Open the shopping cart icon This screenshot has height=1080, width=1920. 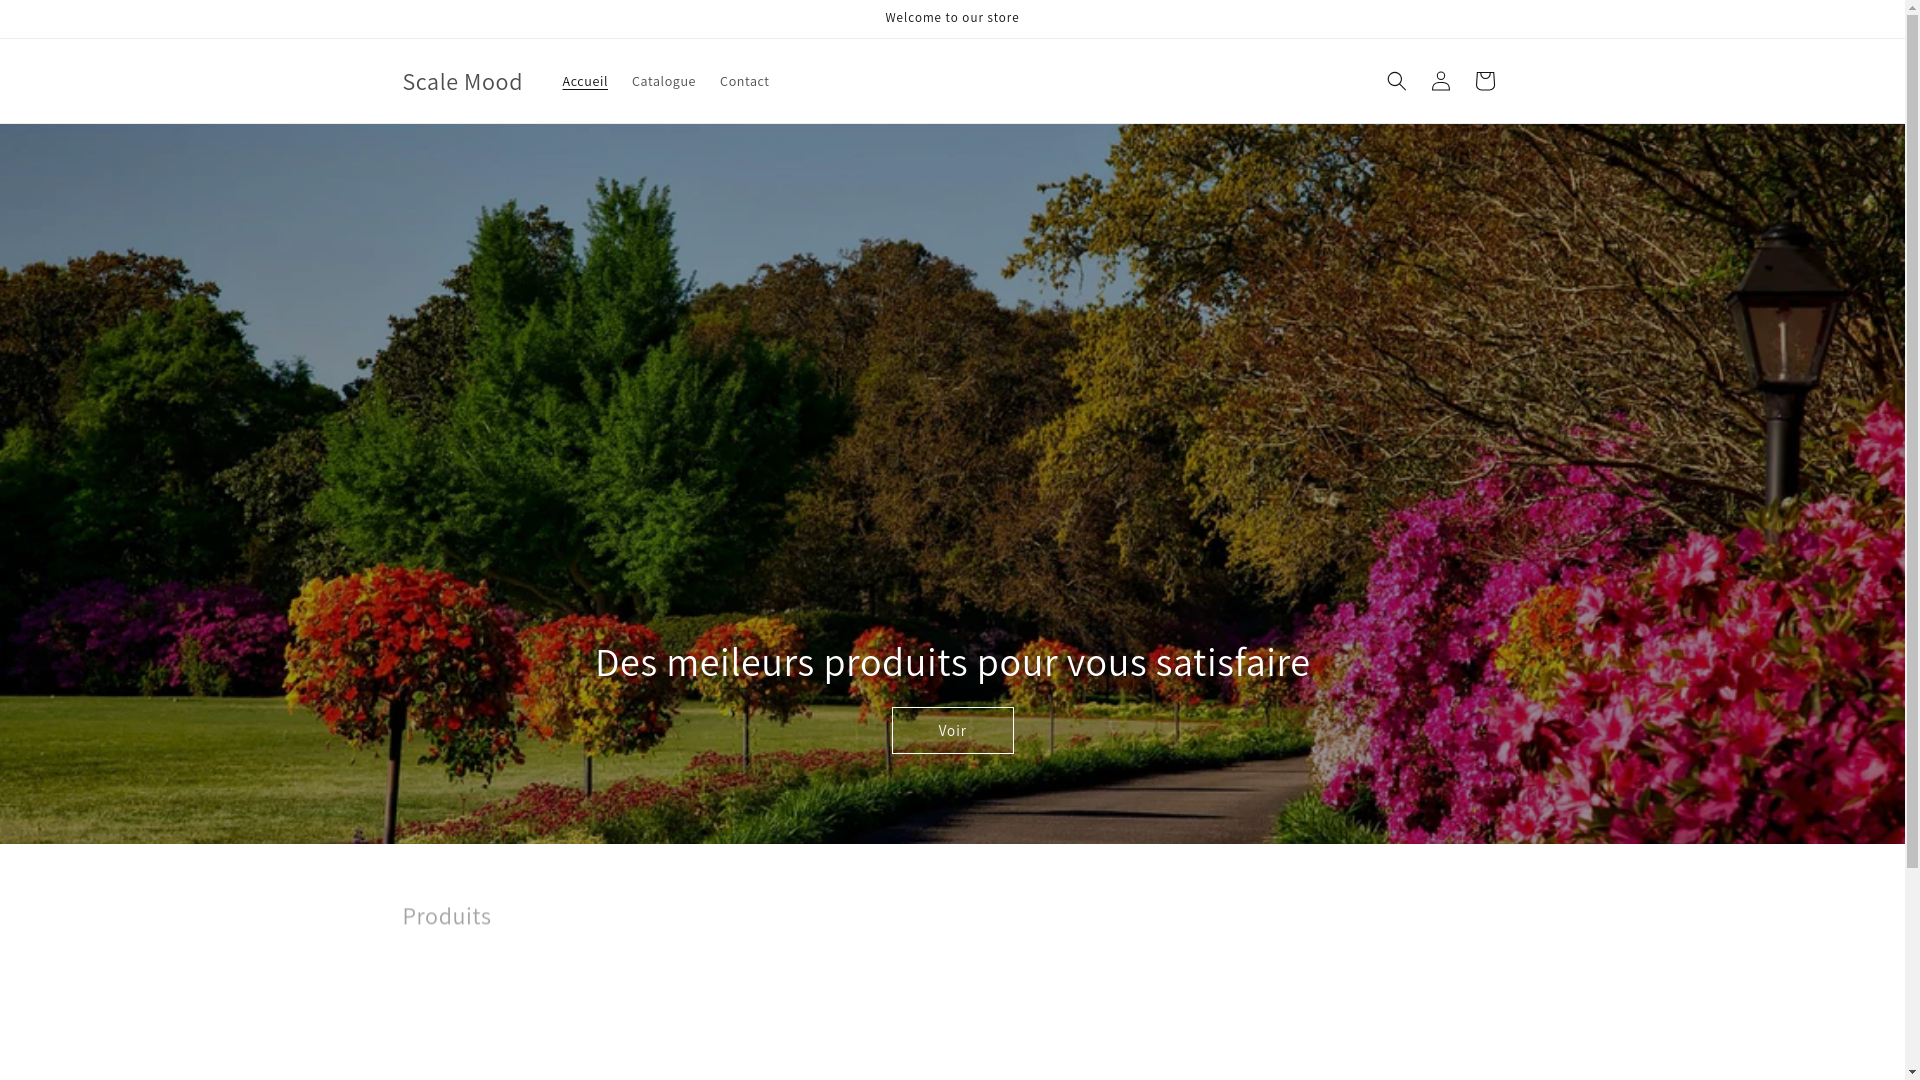tap(1484, 81)
